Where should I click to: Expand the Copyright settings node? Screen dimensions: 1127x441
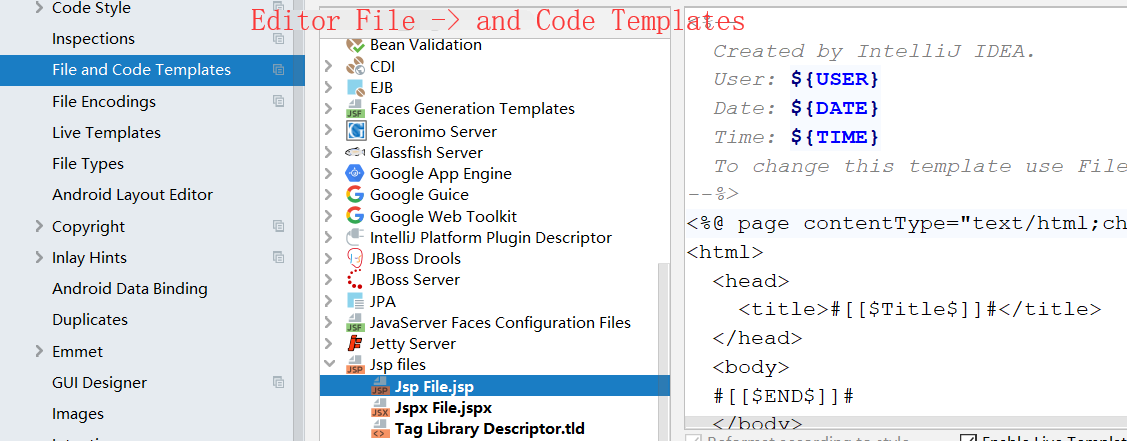[x=39, y=226]
